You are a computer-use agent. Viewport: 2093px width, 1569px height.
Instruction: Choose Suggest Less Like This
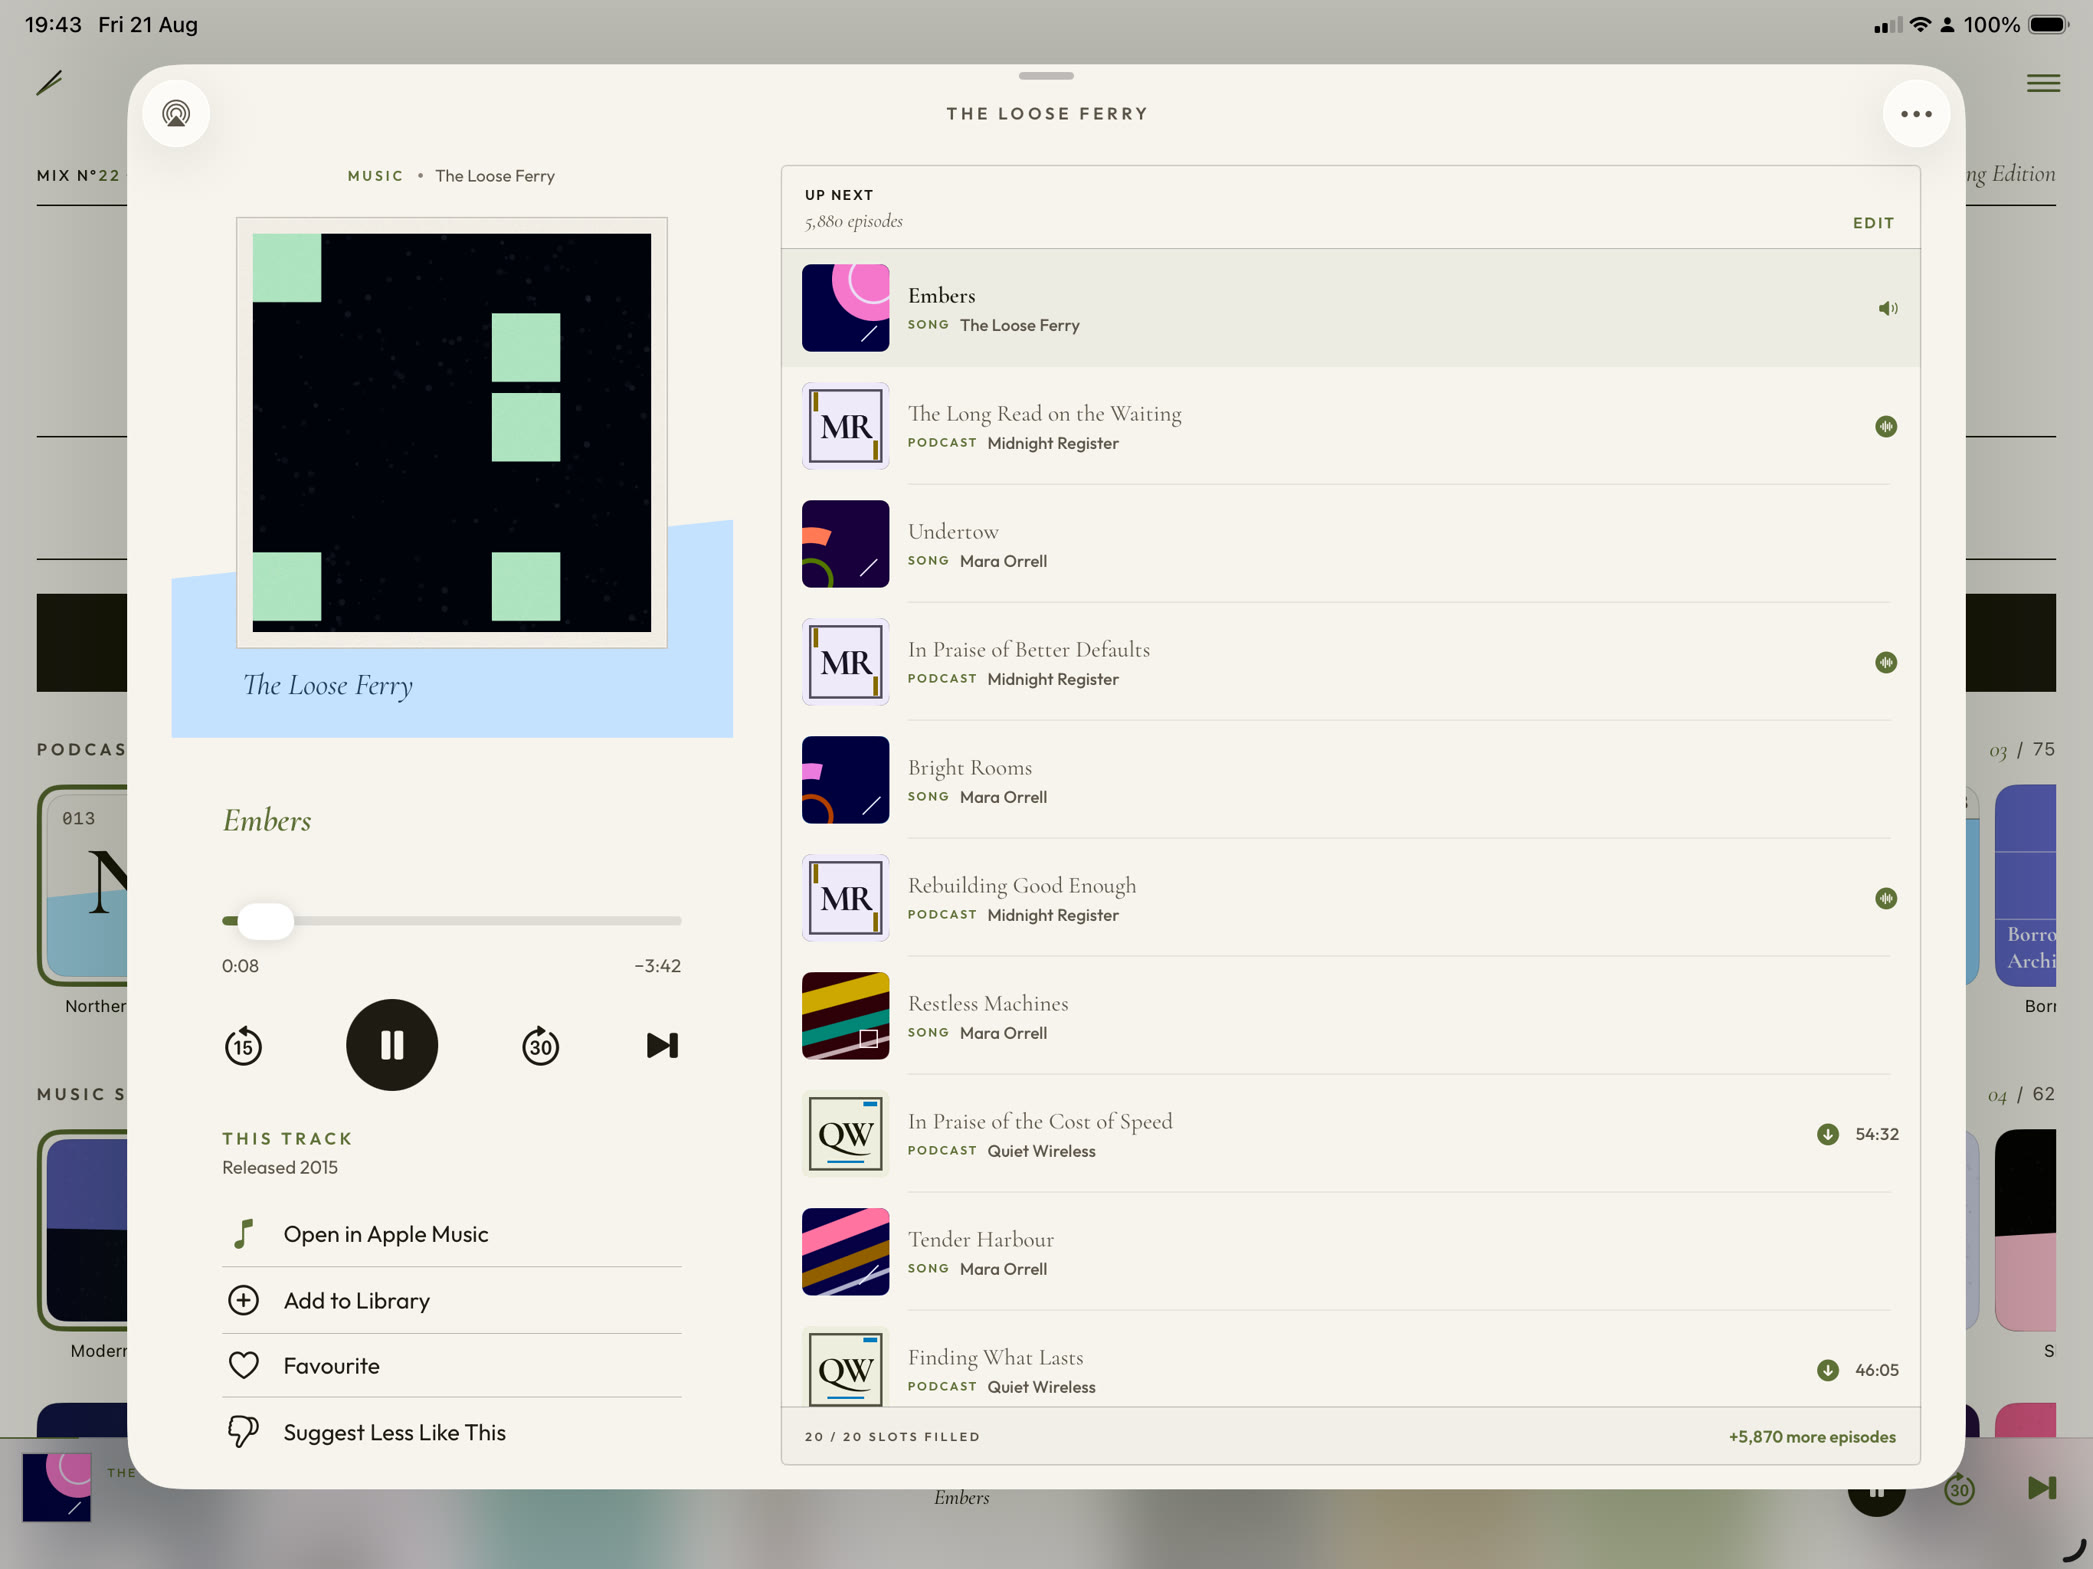[451, 1432]
